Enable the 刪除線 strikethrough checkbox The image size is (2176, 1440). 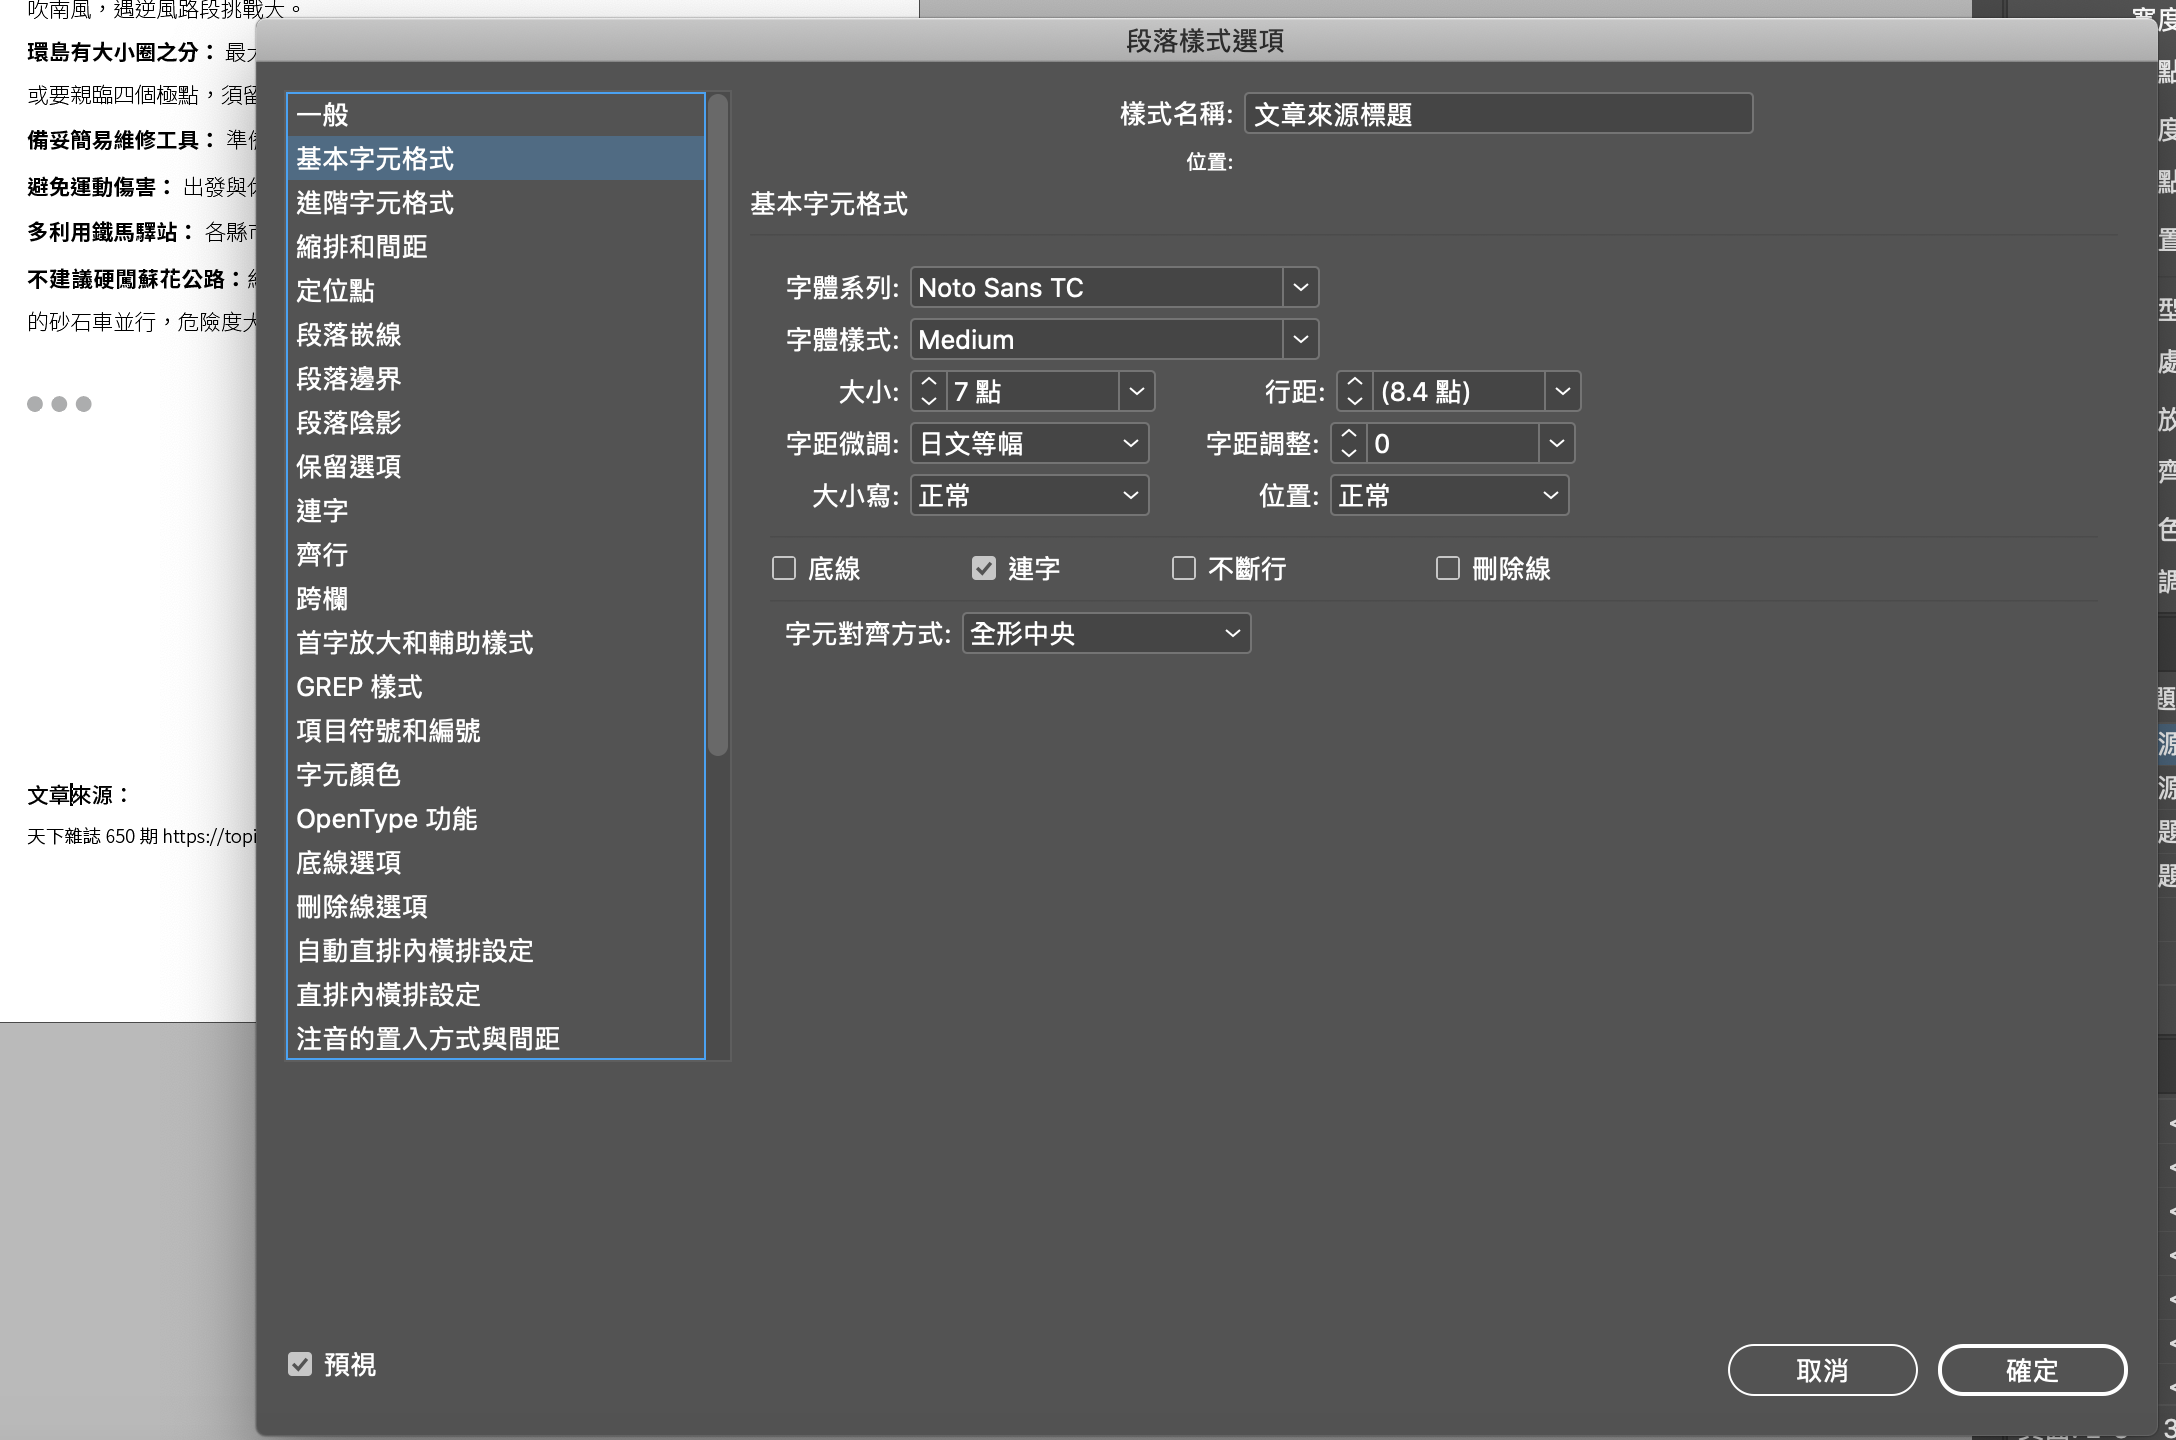[1447, 569]
